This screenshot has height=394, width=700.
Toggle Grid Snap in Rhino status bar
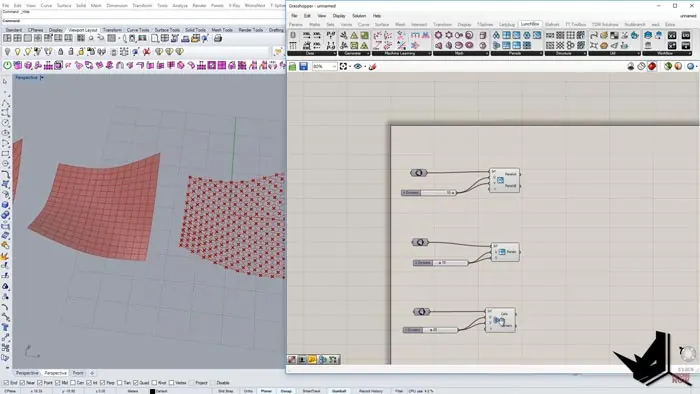pyautogui.click(x=226, y=391)
